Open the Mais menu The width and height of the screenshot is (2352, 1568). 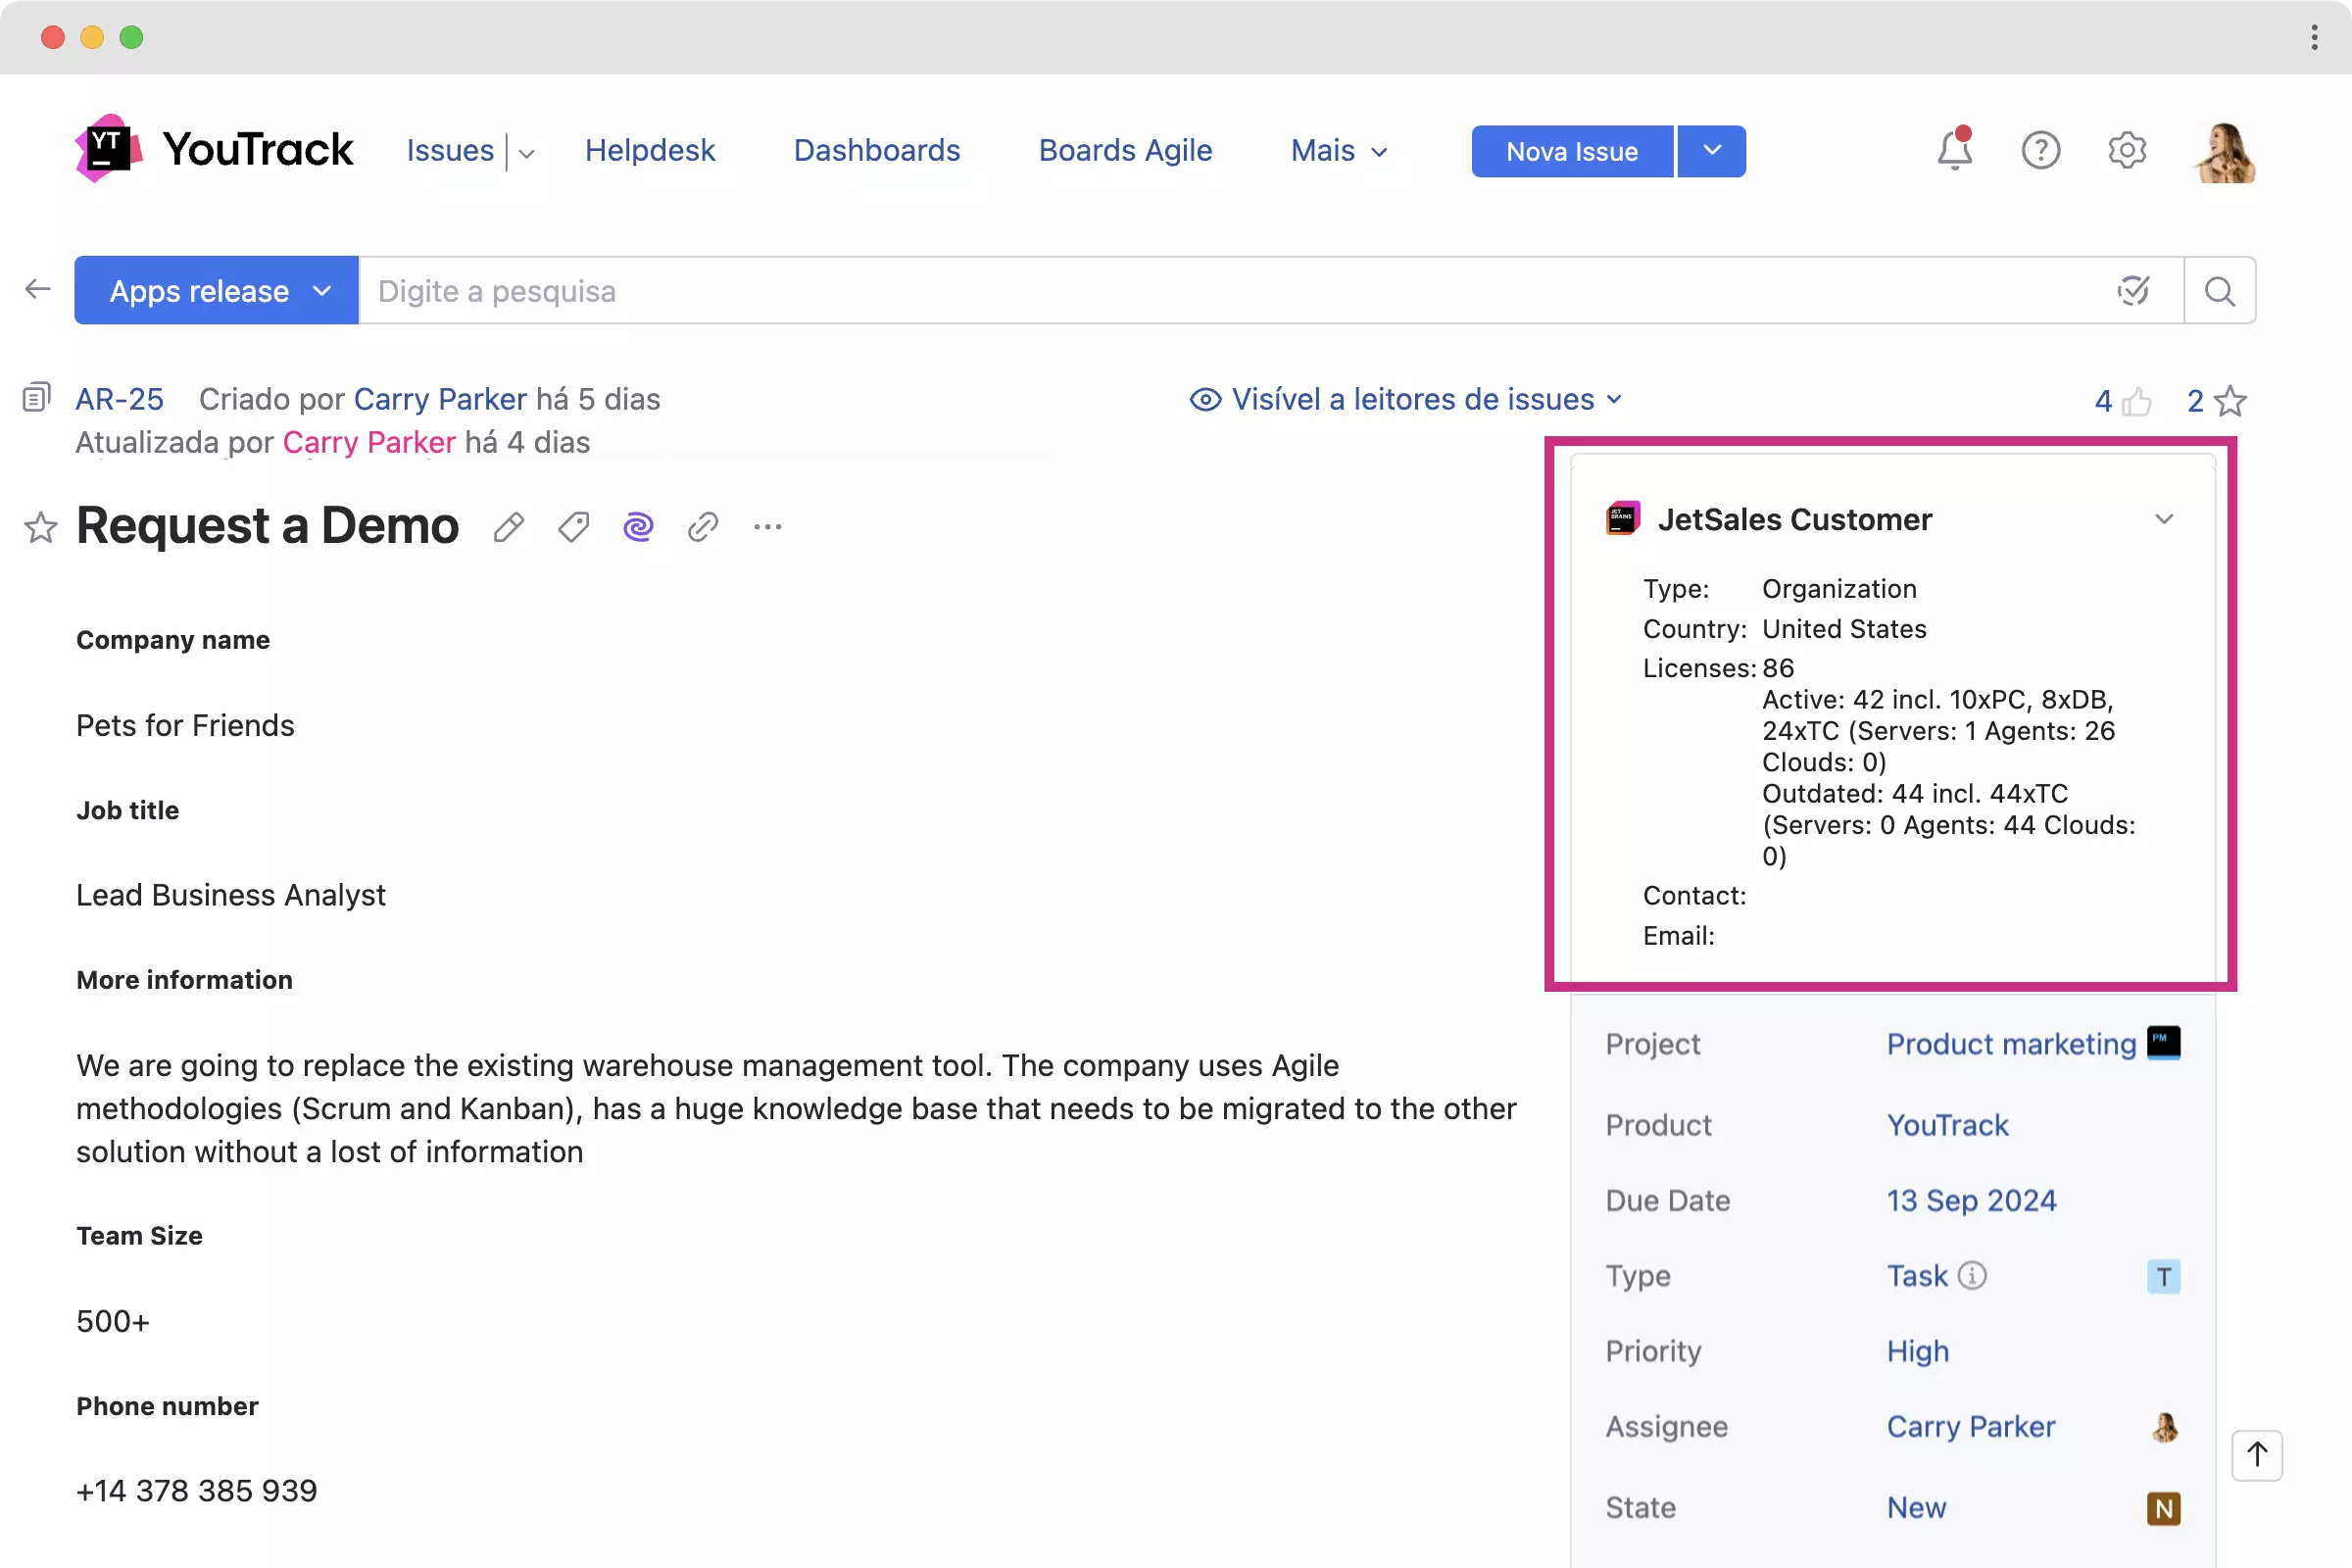coord(1338,150)
